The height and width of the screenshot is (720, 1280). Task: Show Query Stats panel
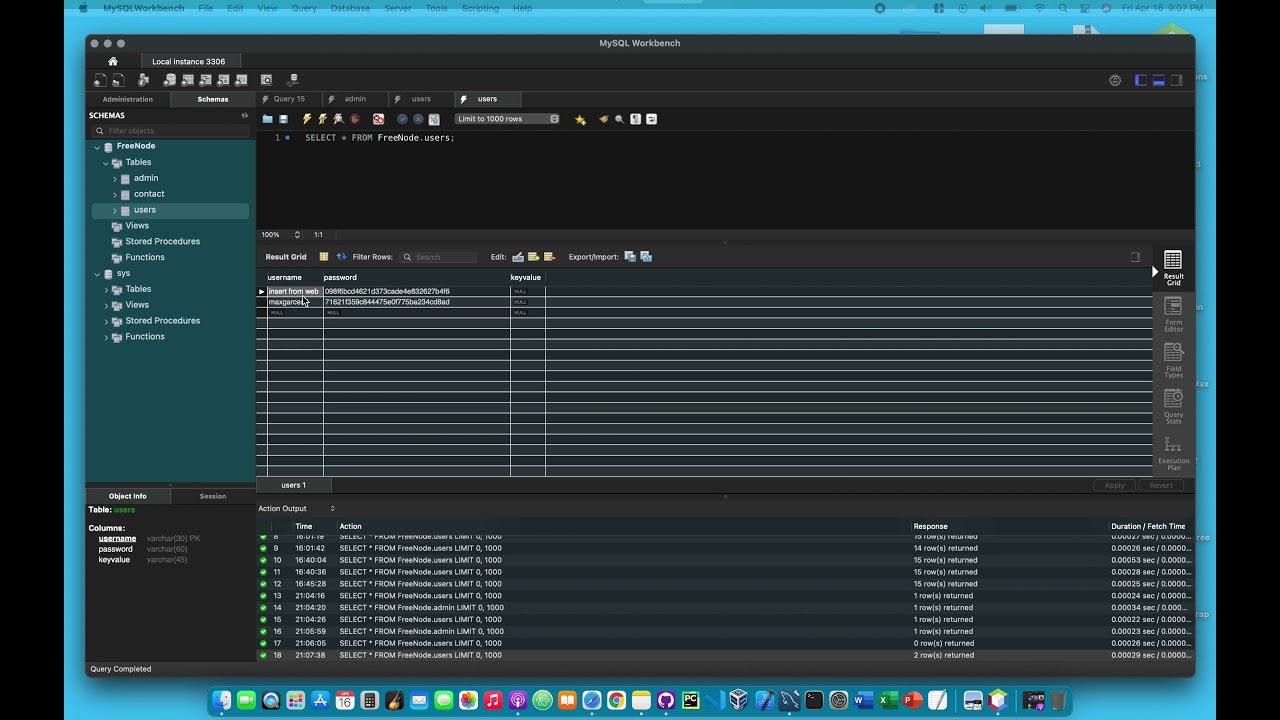[1174, 407]
